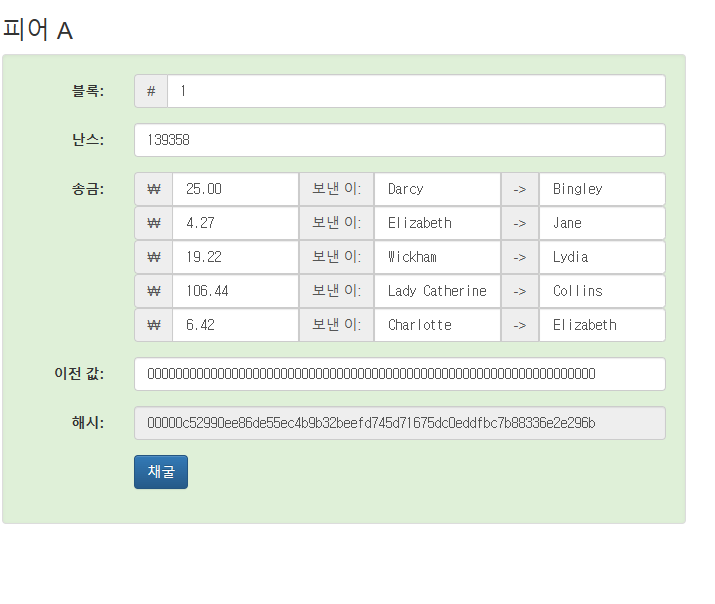The height and width of the screenshot is (604, 715).
Task: Click the sender field containing Elizabeth
Action: pyautogui.click(x=437, y=223)
